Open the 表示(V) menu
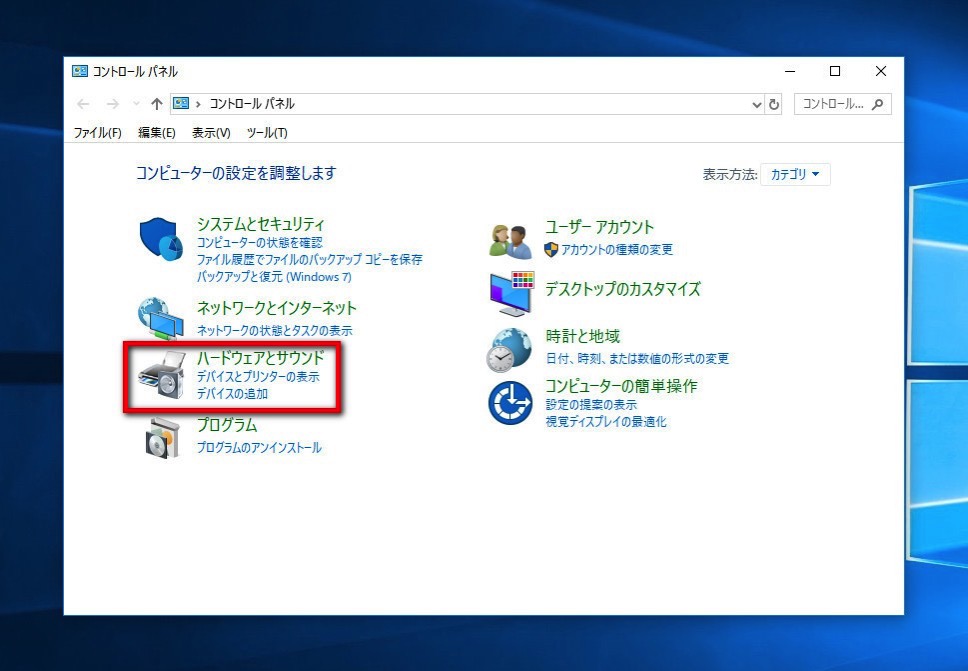 coord(211,133)
